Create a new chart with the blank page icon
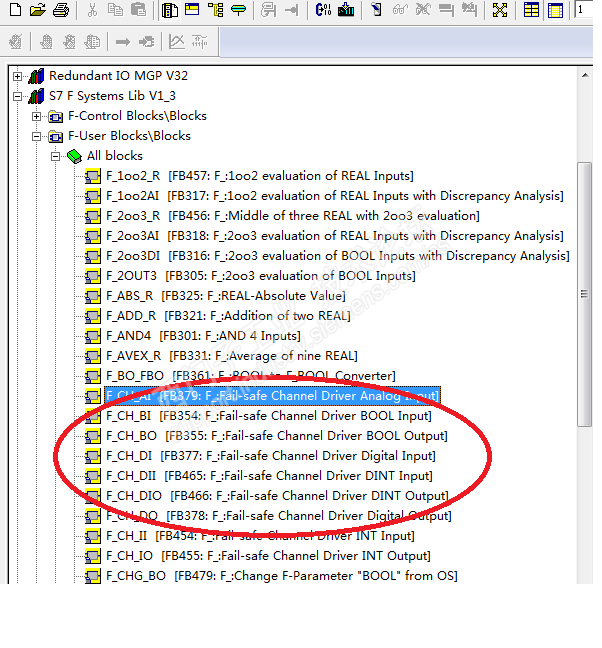The height and width of the screenshot is (648, 602). tap(15, 9)
